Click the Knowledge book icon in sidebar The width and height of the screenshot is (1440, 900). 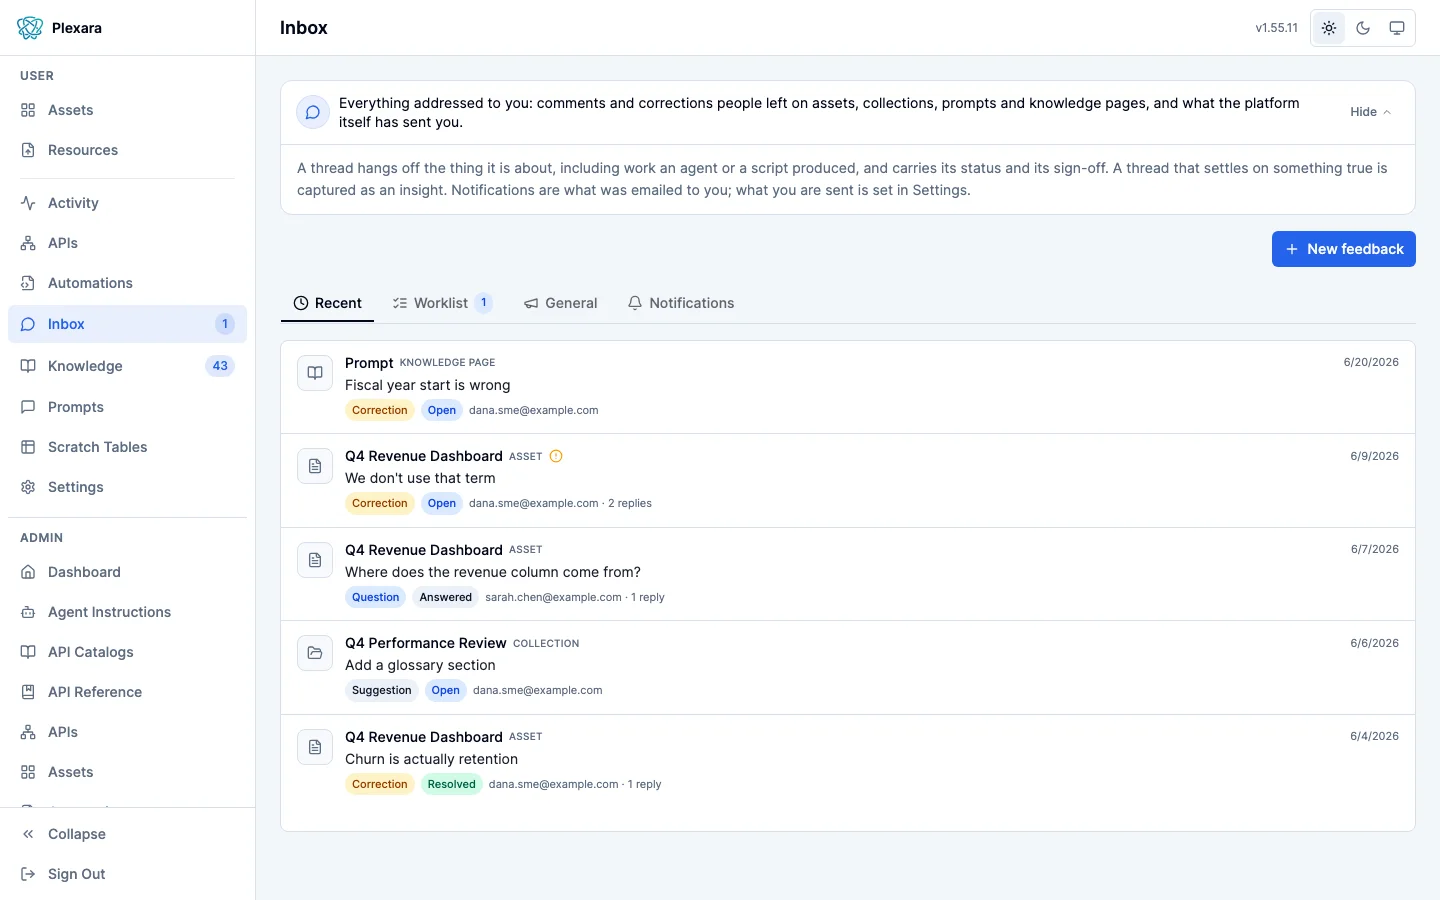[28, 366]
